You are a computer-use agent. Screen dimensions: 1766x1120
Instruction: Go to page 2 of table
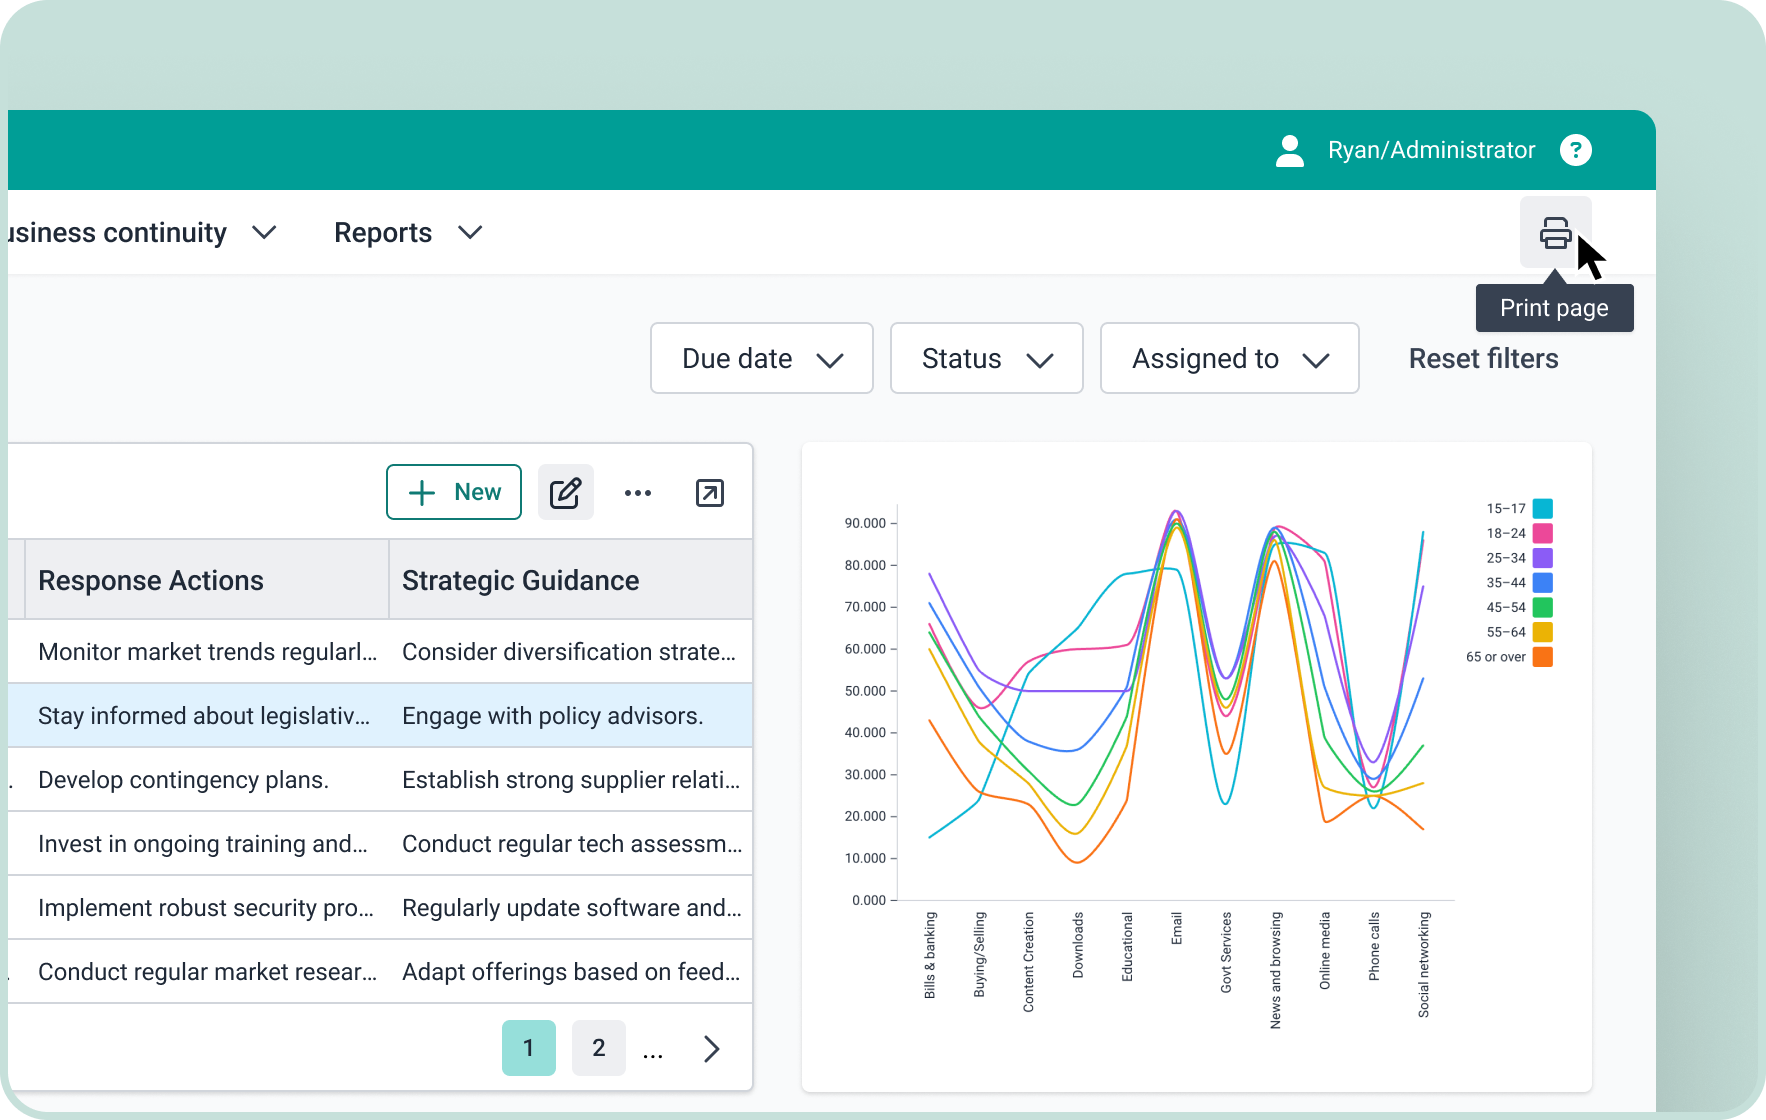[x=598, y=1048]
